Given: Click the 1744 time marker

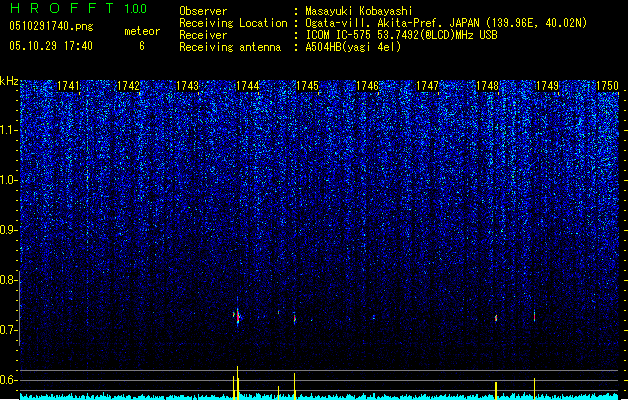Looking at the screenshot, I should click(248, 86).
